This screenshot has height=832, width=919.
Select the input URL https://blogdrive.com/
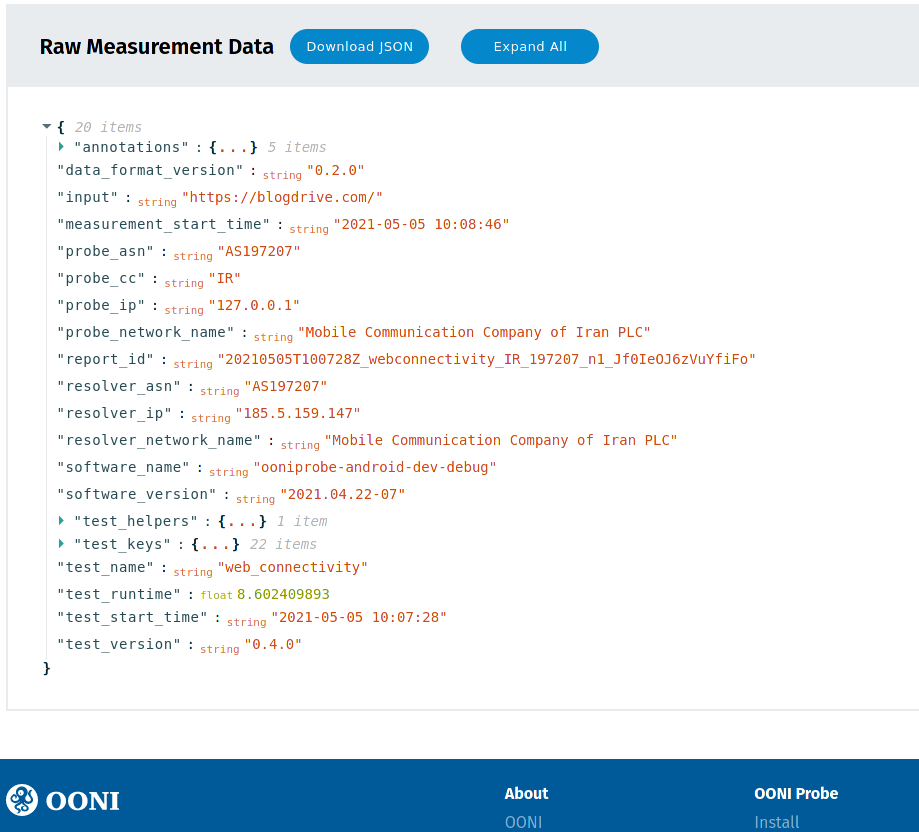[282, 197]
